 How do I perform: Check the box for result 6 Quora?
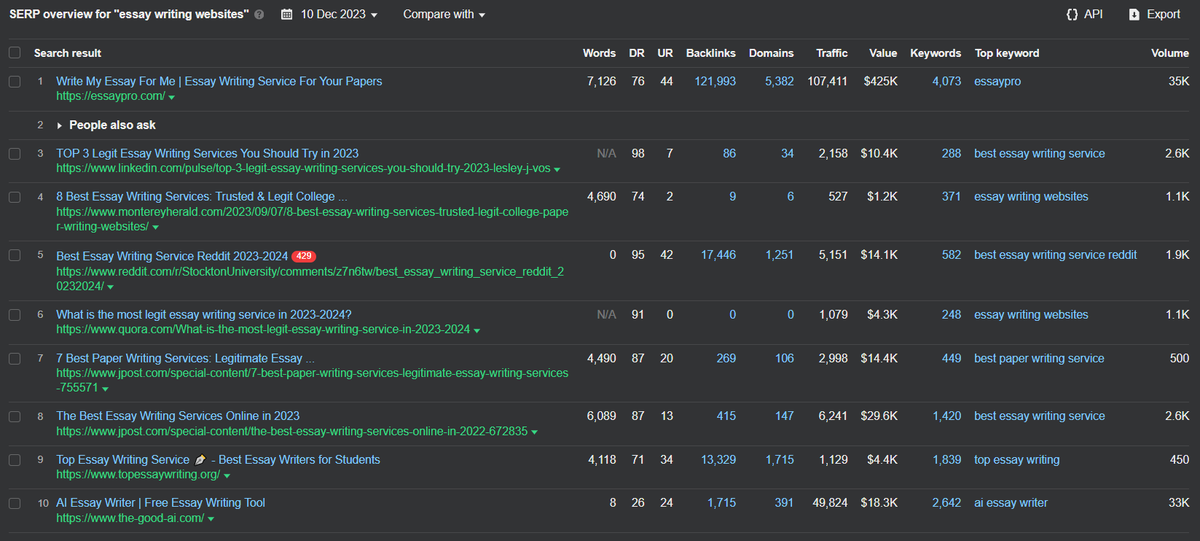tap(14, 314)
